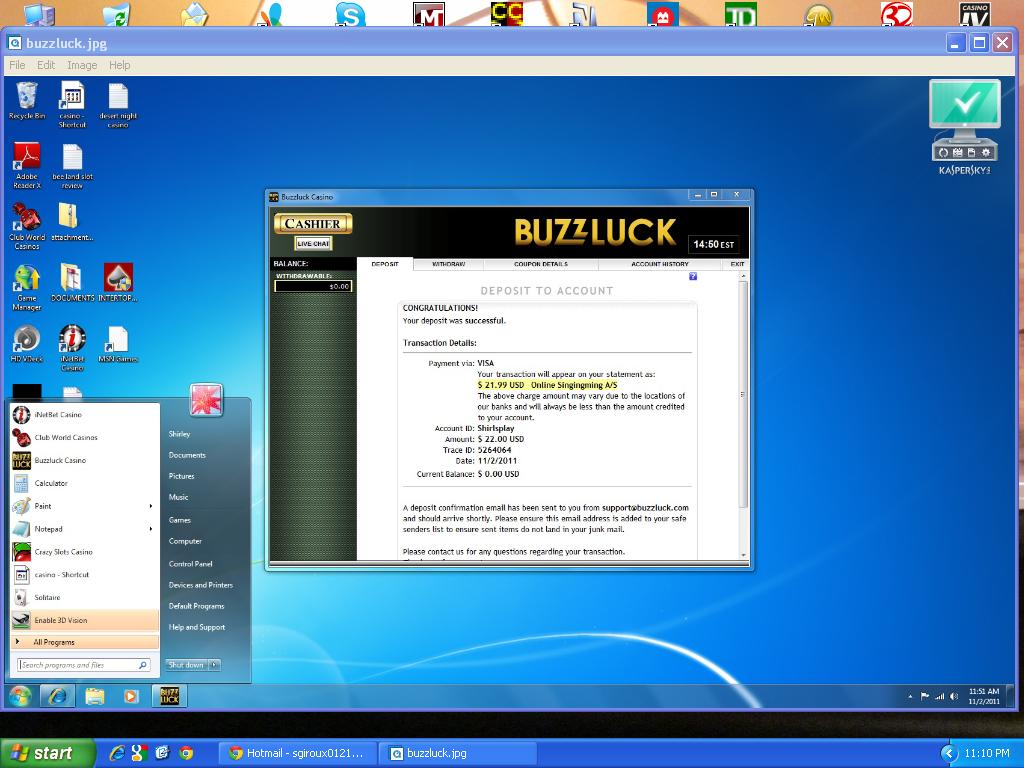Click the Windows 7 Start orb
This screenshot has height=768, width=1024.
point(20,696)
